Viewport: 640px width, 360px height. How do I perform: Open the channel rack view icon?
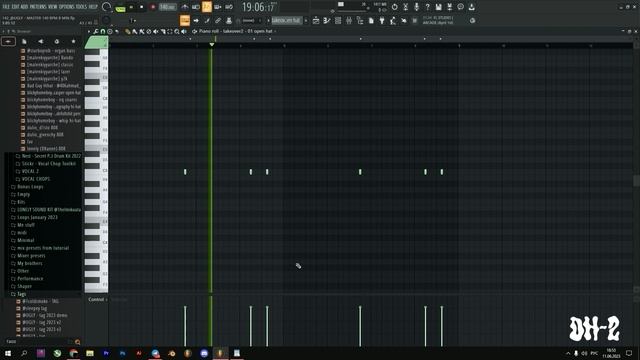[x=338, y=20]
